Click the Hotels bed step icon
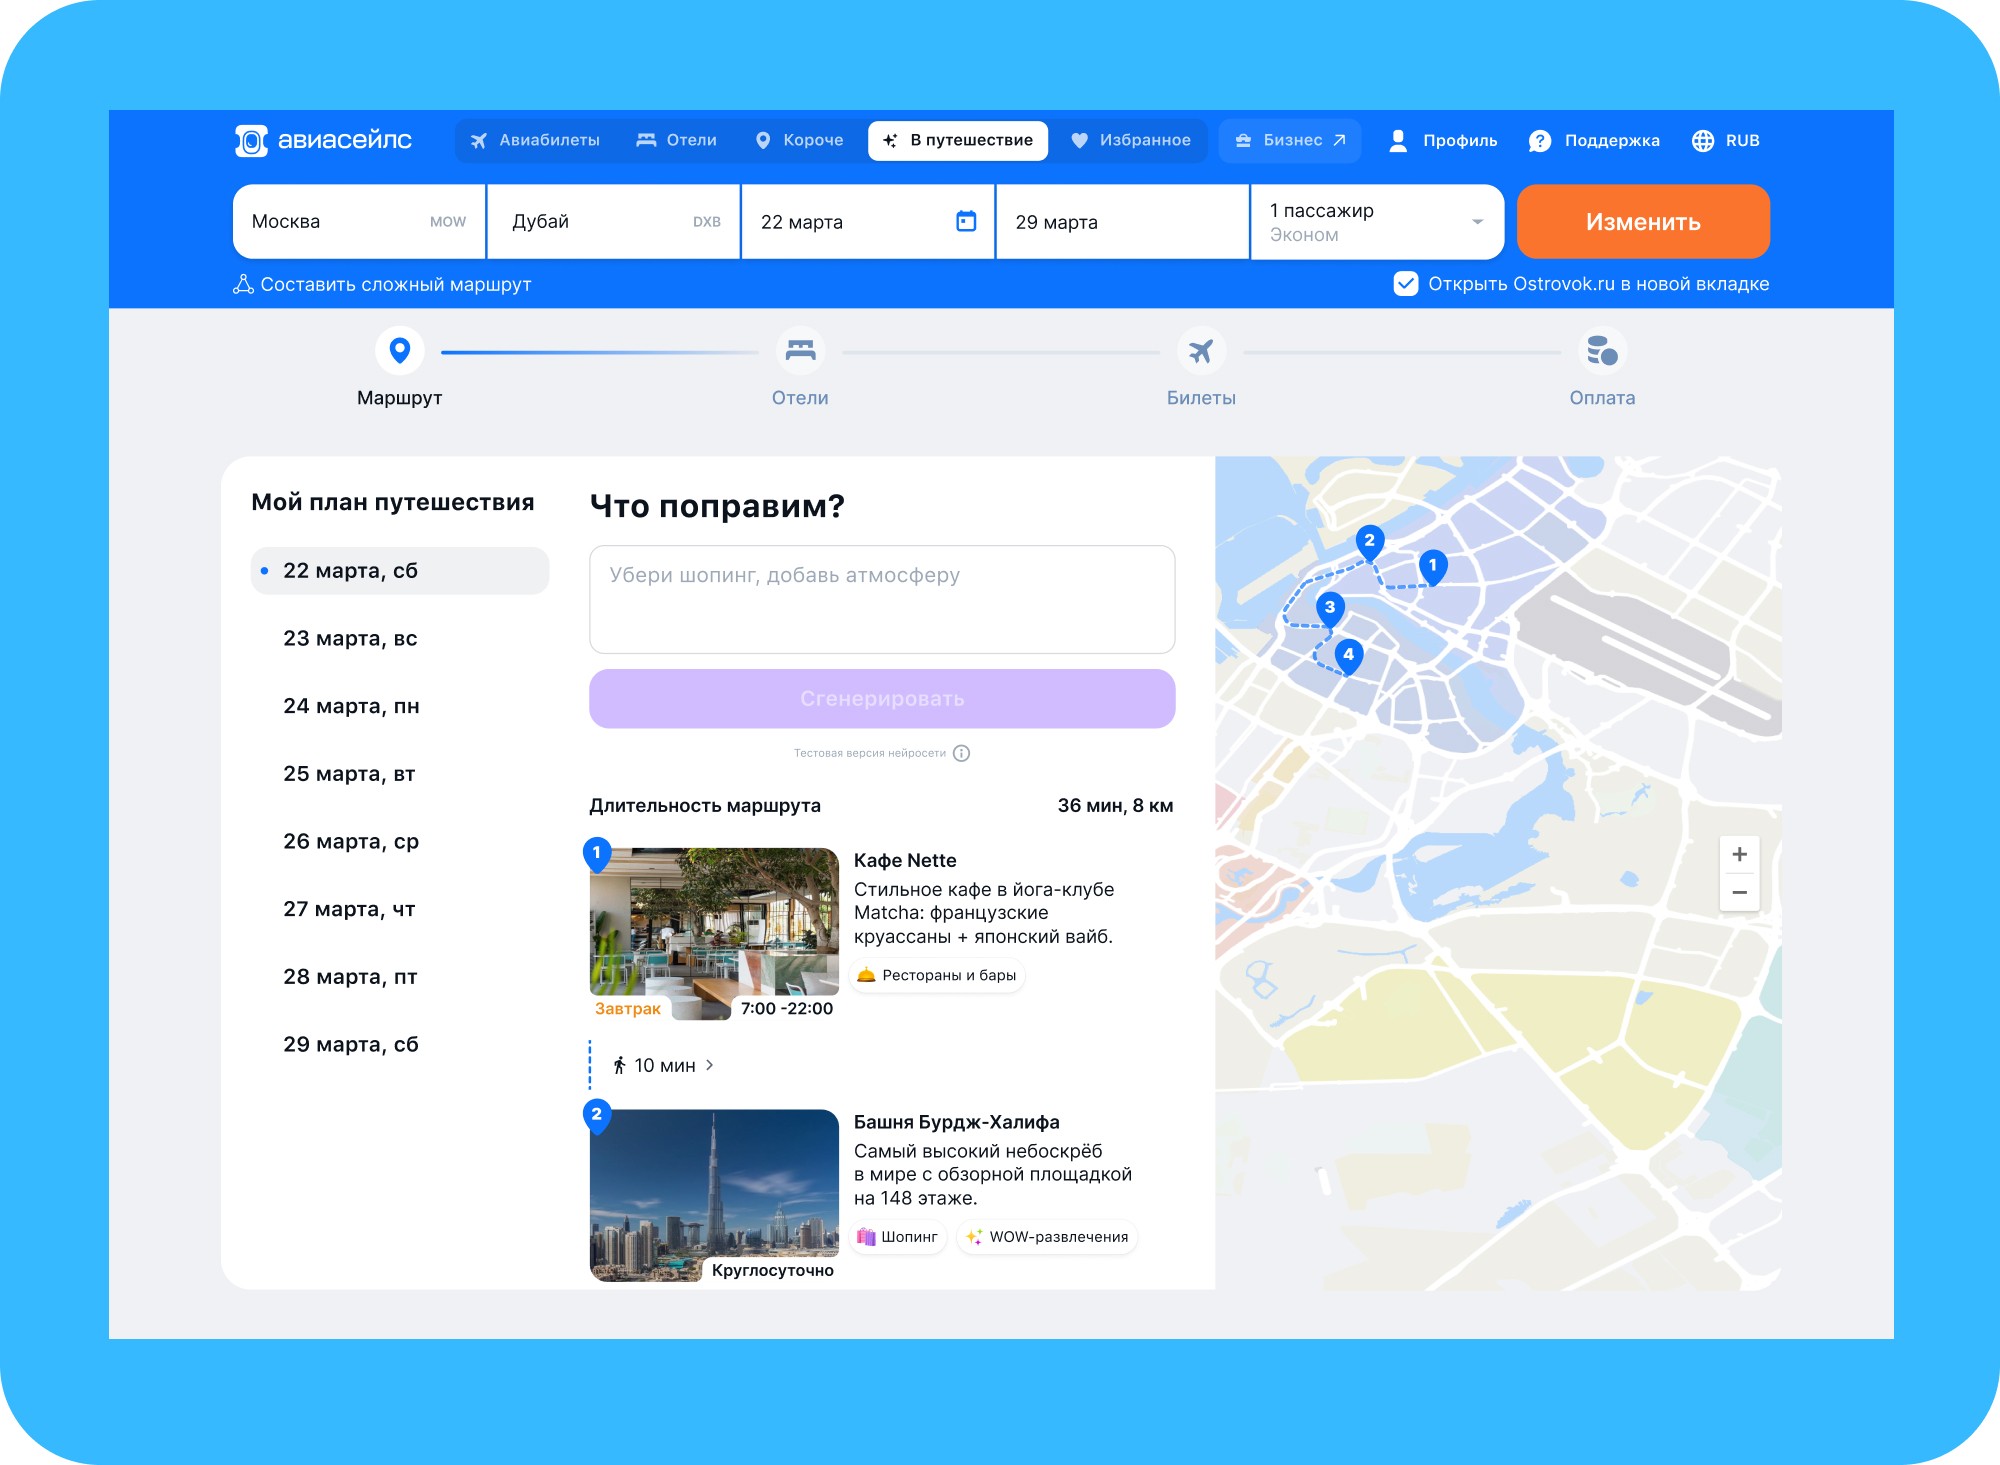Viewport: 2000px width, 1465px height. 800,351
